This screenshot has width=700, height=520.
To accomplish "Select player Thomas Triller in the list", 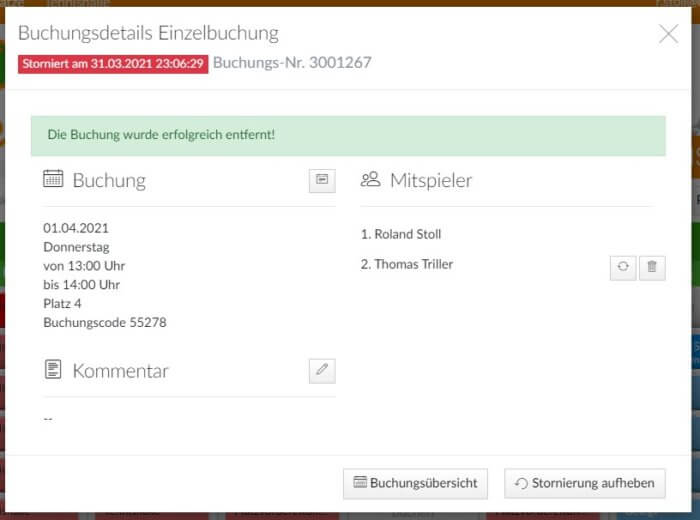I will [407, 264].
